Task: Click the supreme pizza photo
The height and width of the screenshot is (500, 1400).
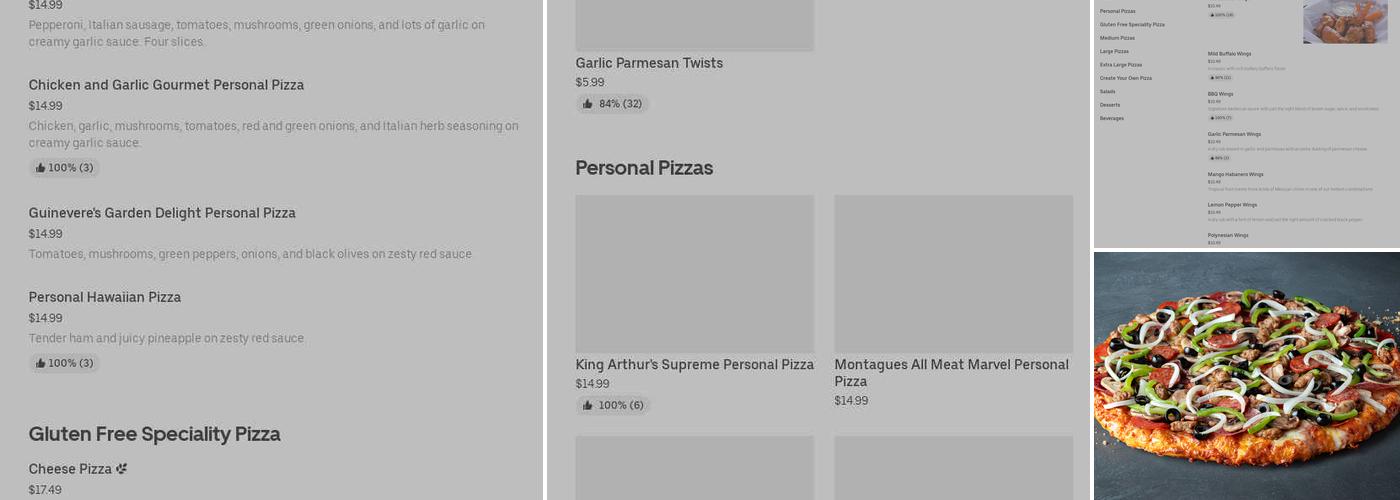Action: (1246, 376)
